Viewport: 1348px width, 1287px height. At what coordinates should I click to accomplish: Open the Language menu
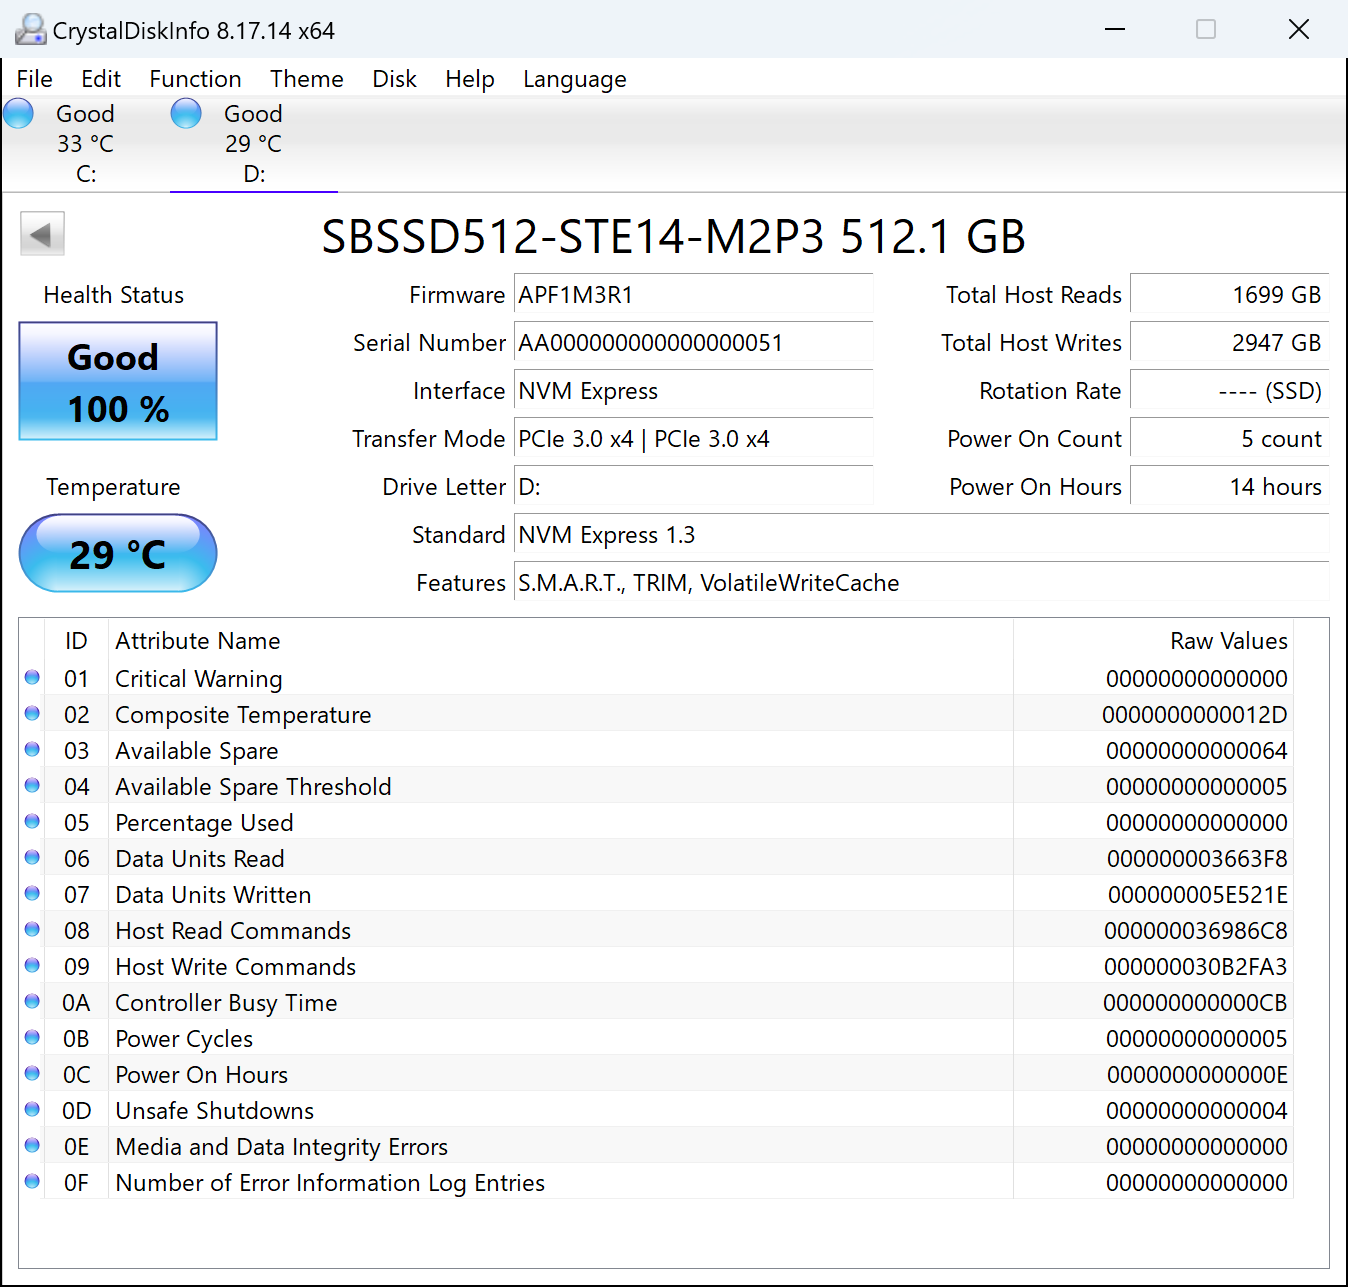coord(574,79)
